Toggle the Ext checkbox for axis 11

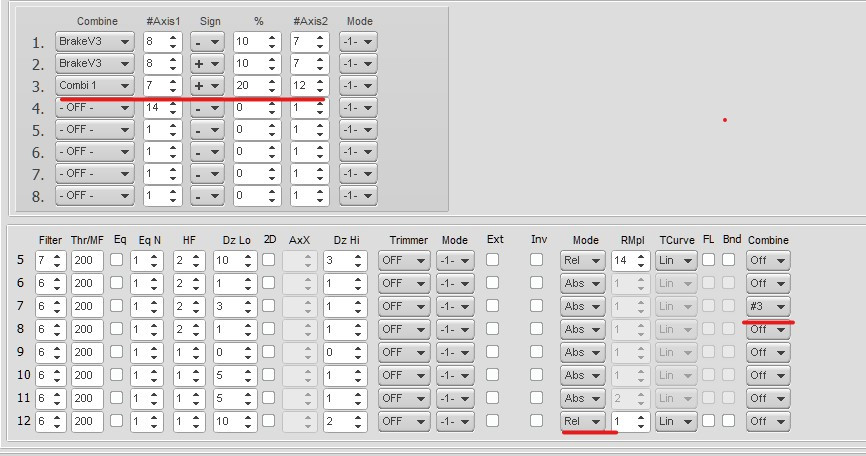pyautogui.click(x=493, y=397)
